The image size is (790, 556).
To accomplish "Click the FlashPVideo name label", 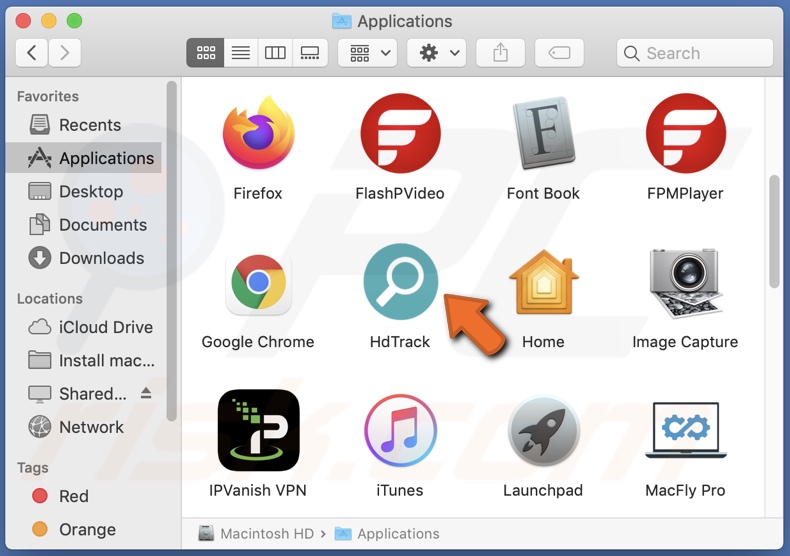I will (400, 193).
